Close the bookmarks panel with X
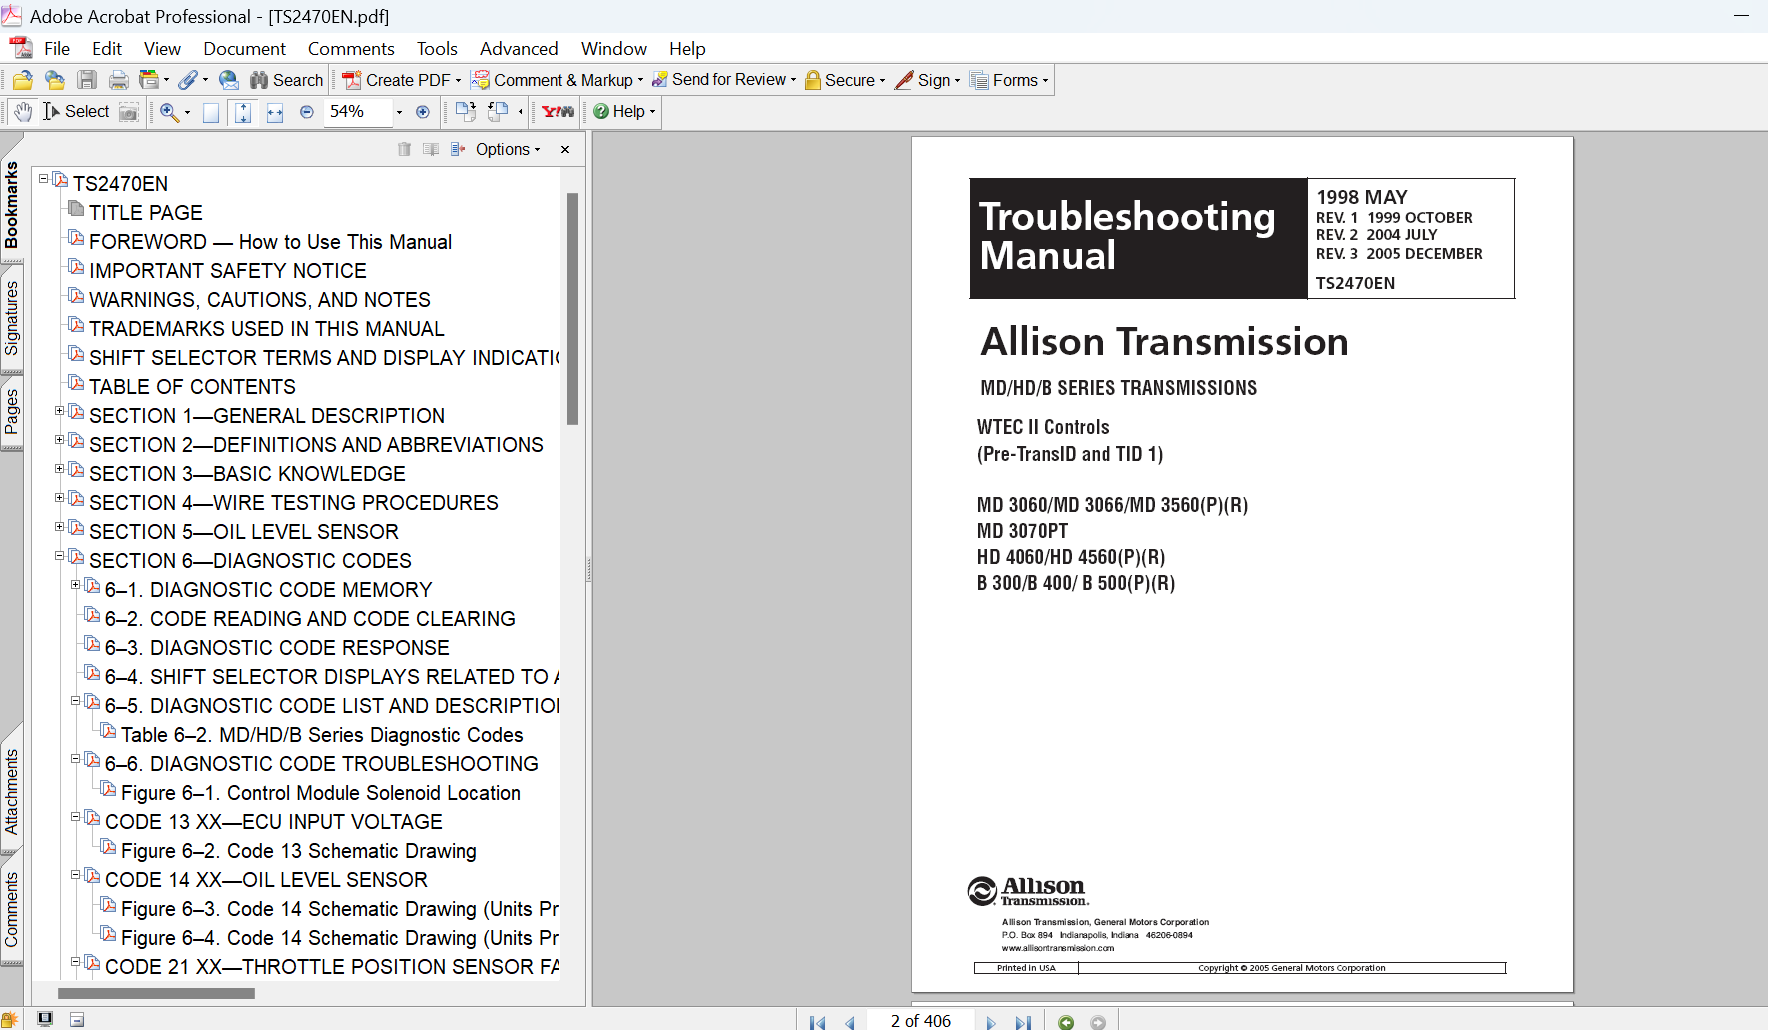 [565, 149]
